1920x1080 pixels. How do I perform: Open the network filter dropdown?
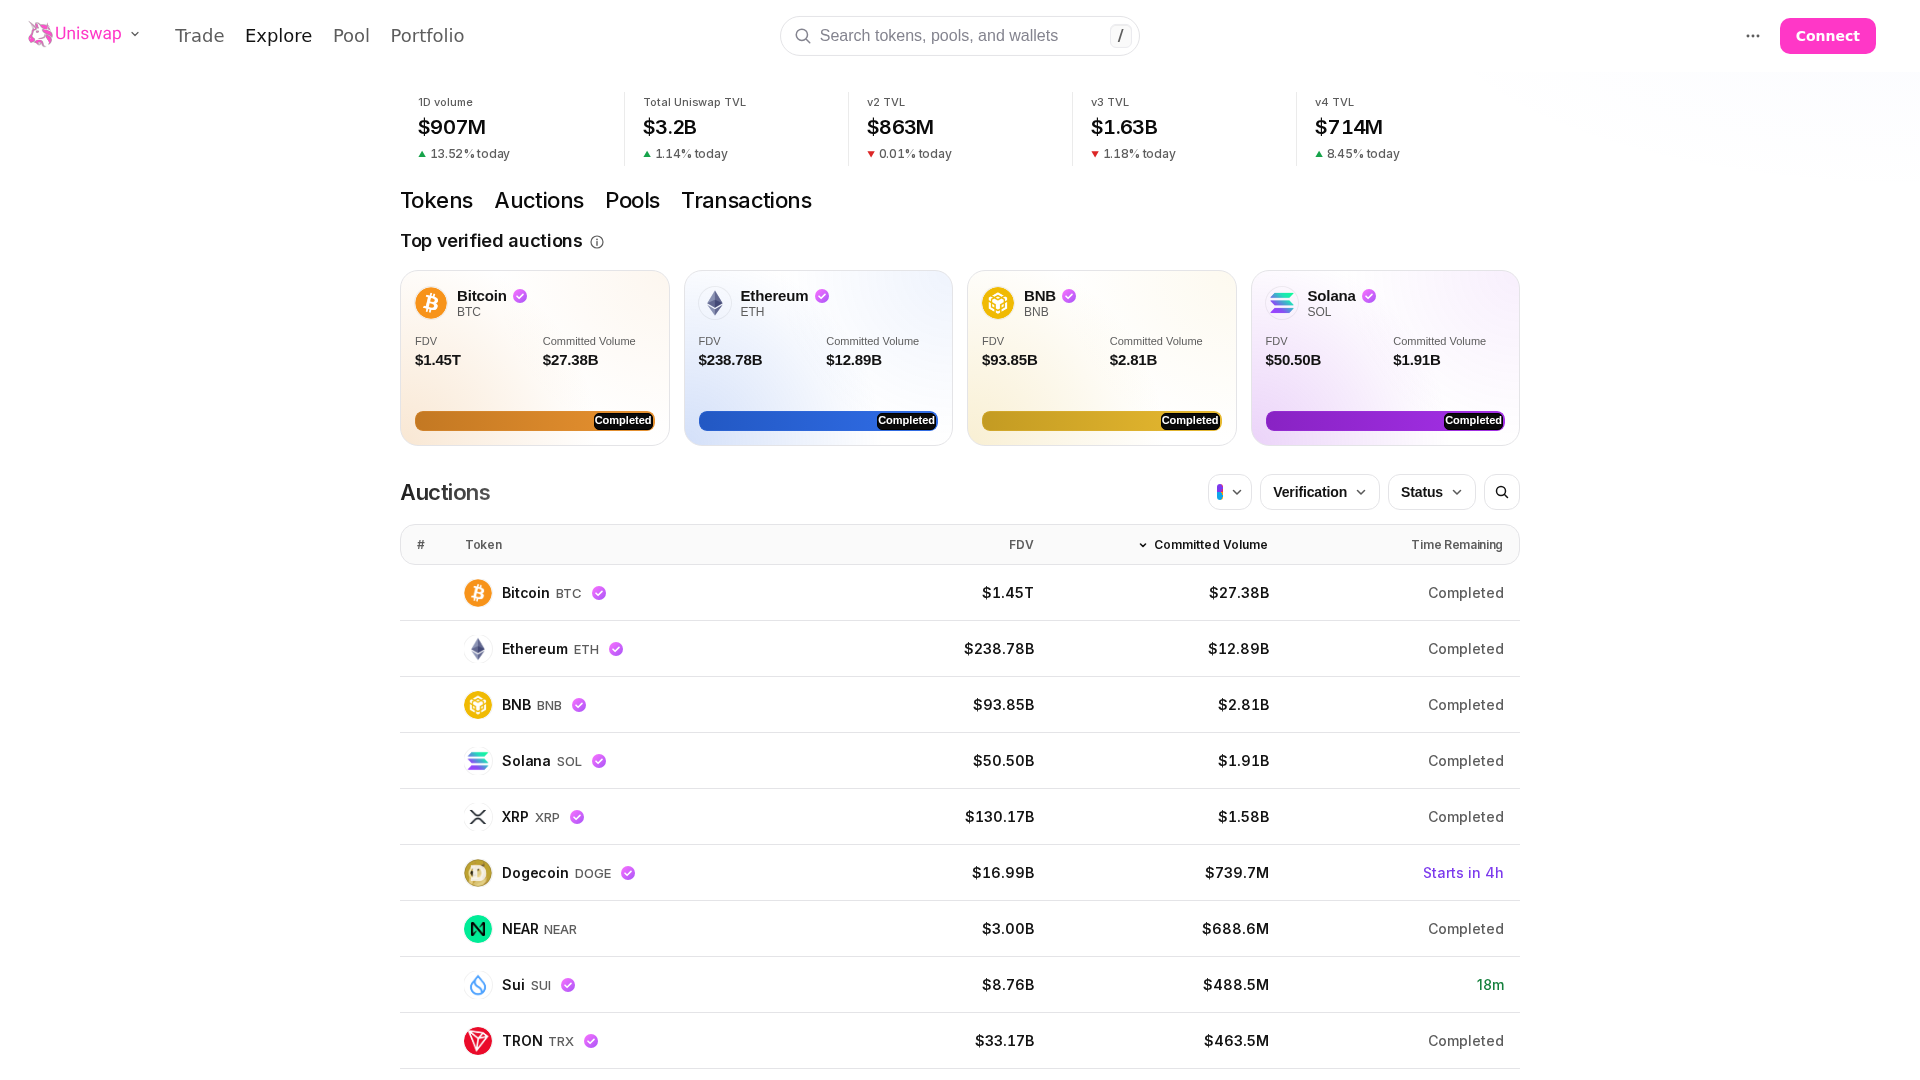click(1230, 492)
